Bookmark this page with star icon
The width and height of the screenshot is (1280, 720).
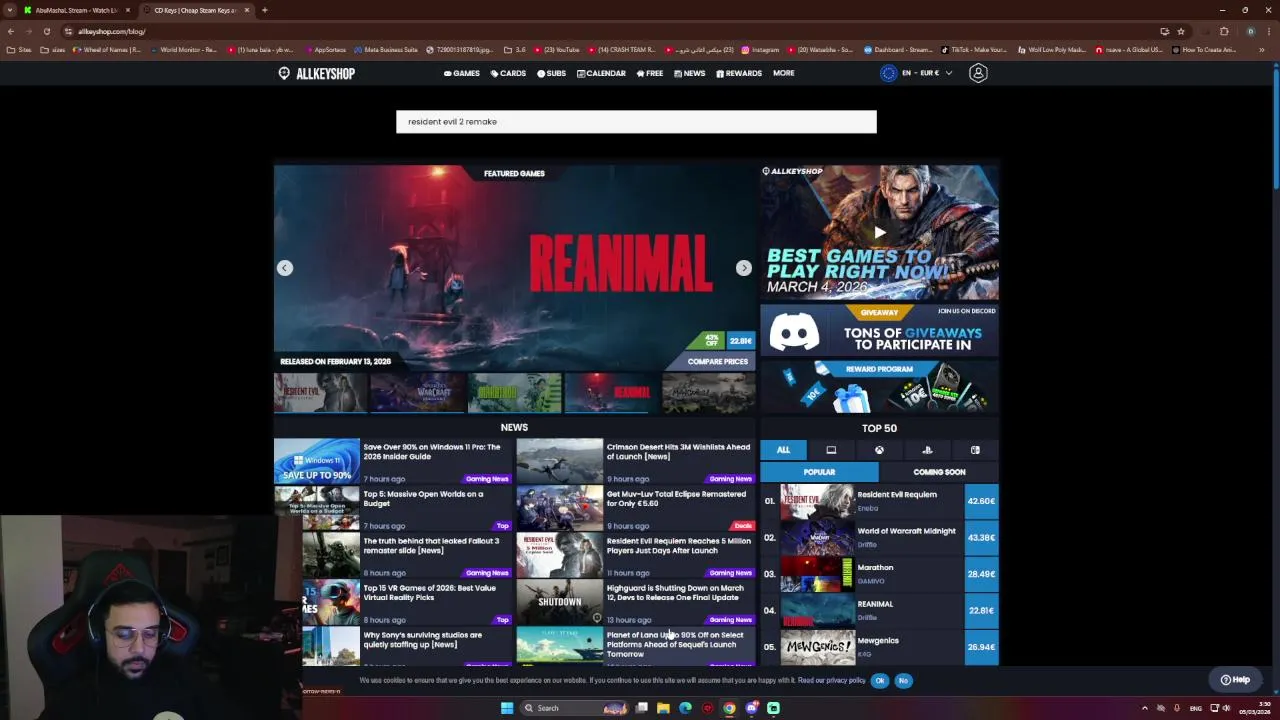coord(1181,31)
